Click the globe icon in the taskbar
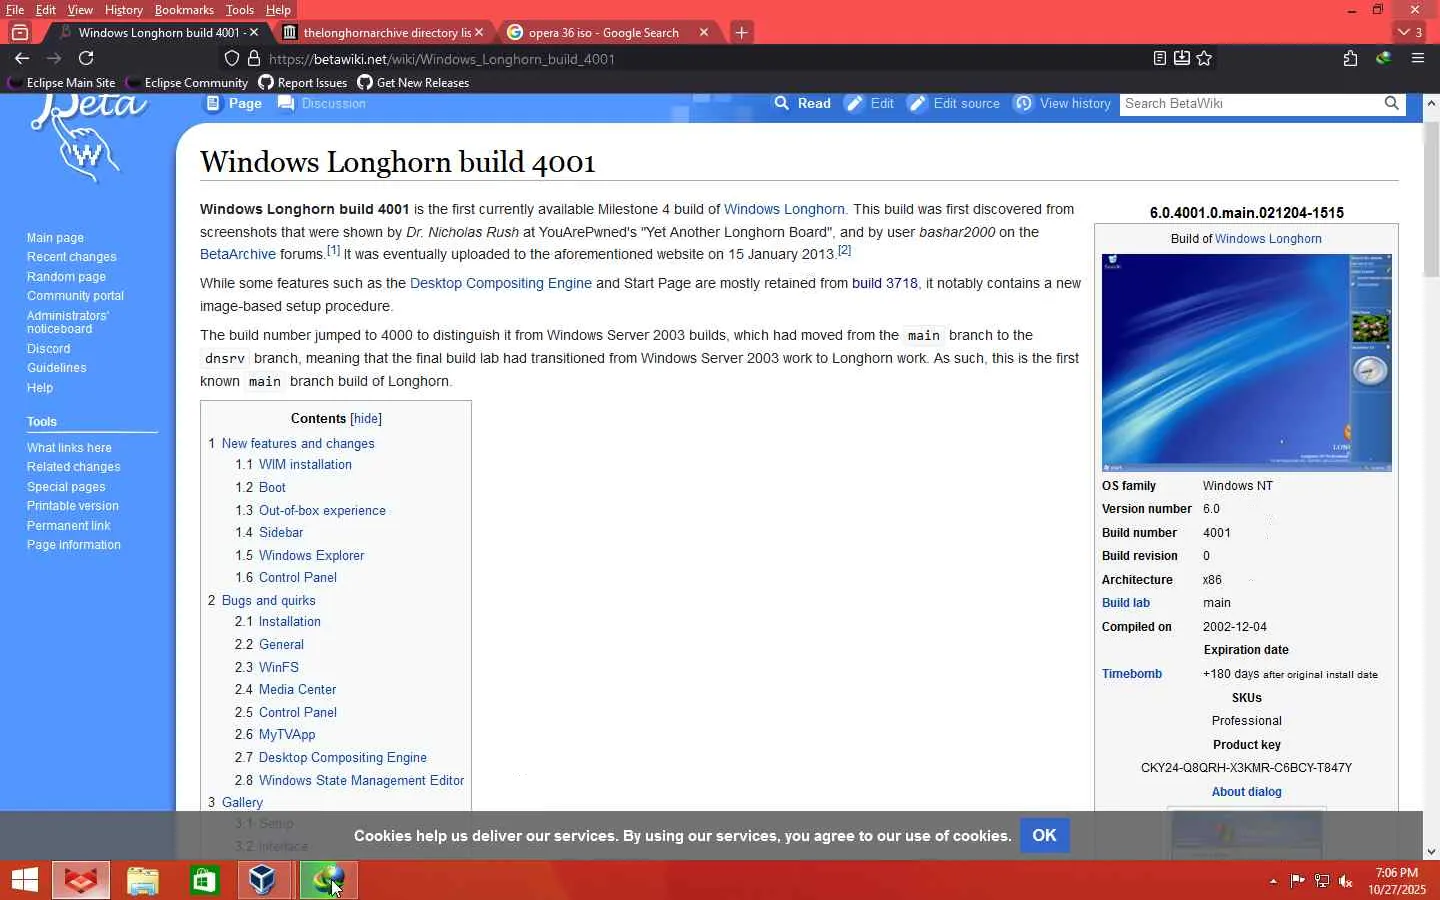This screenshot has width=1440, height=900. (x=328, y=880)
